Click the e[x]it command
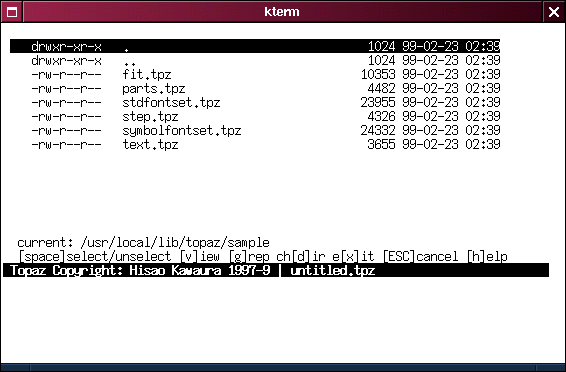 353,257
